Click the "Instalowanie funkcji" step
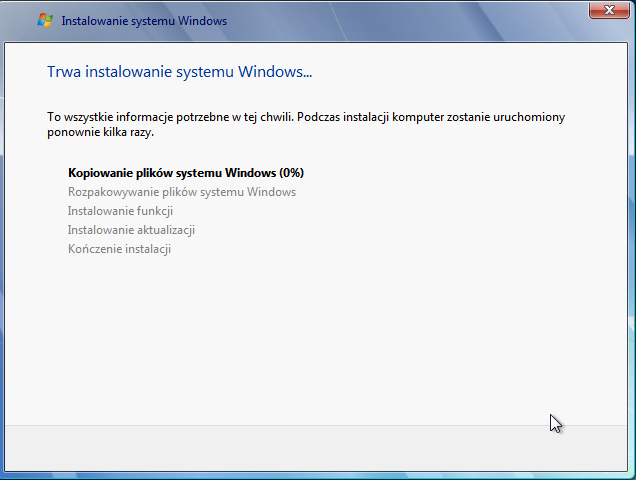 tap(120, 211)
